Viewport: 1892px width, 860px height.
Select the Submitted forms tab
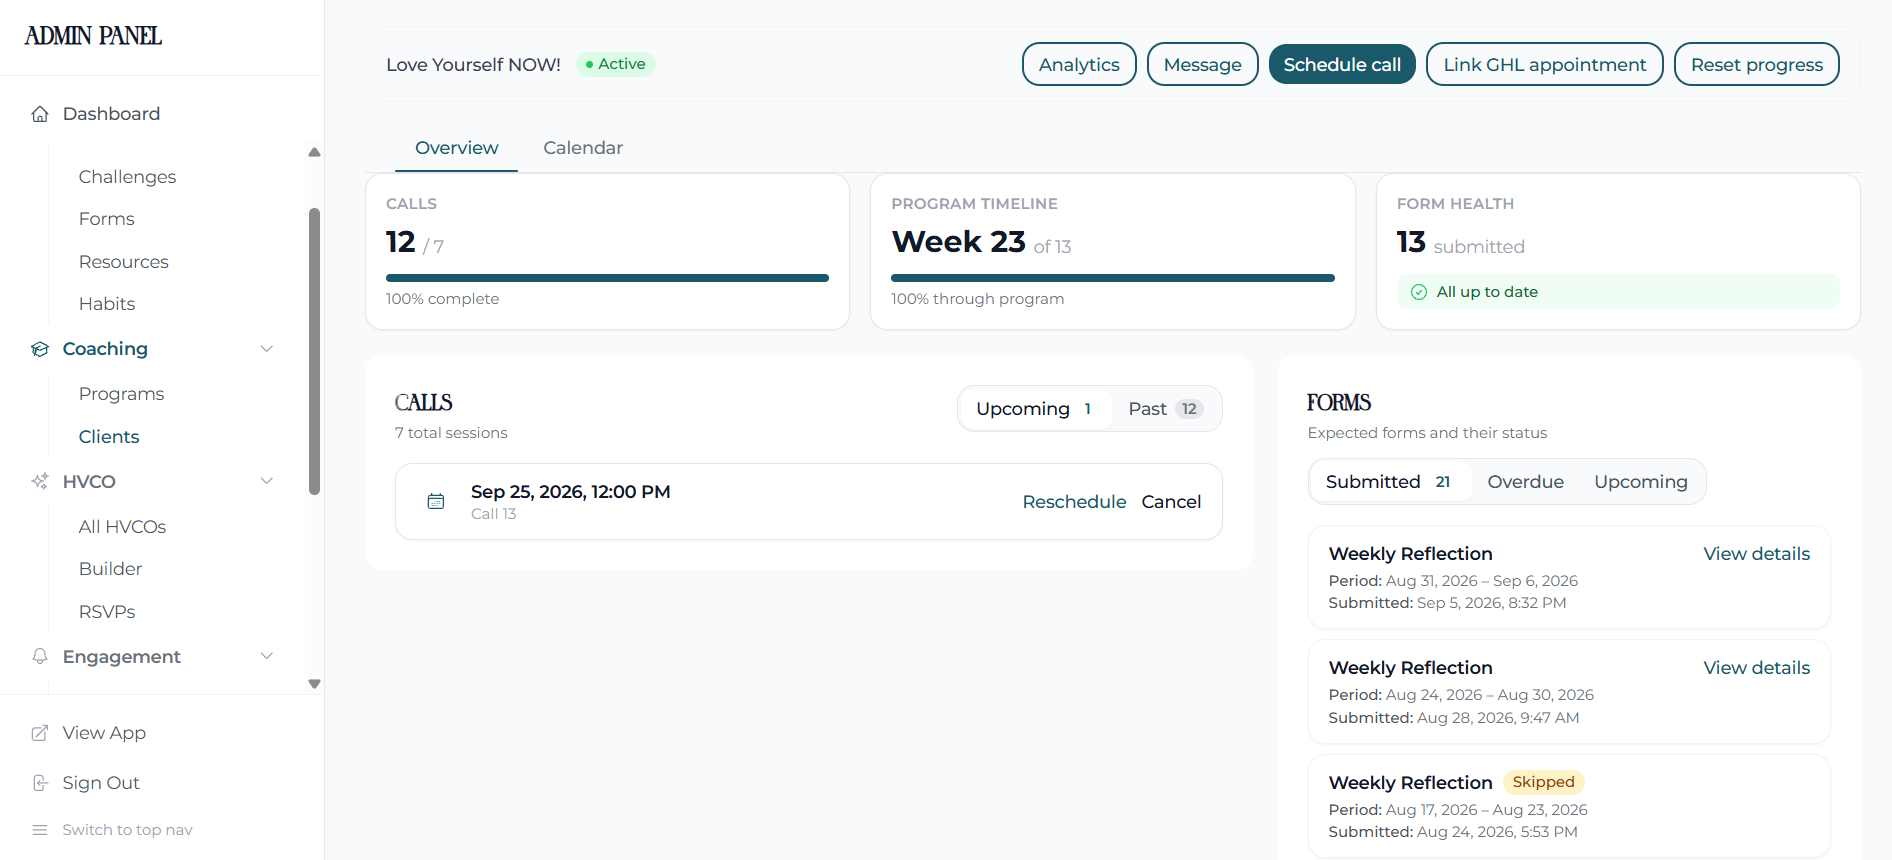click(x=1389, y=482)
